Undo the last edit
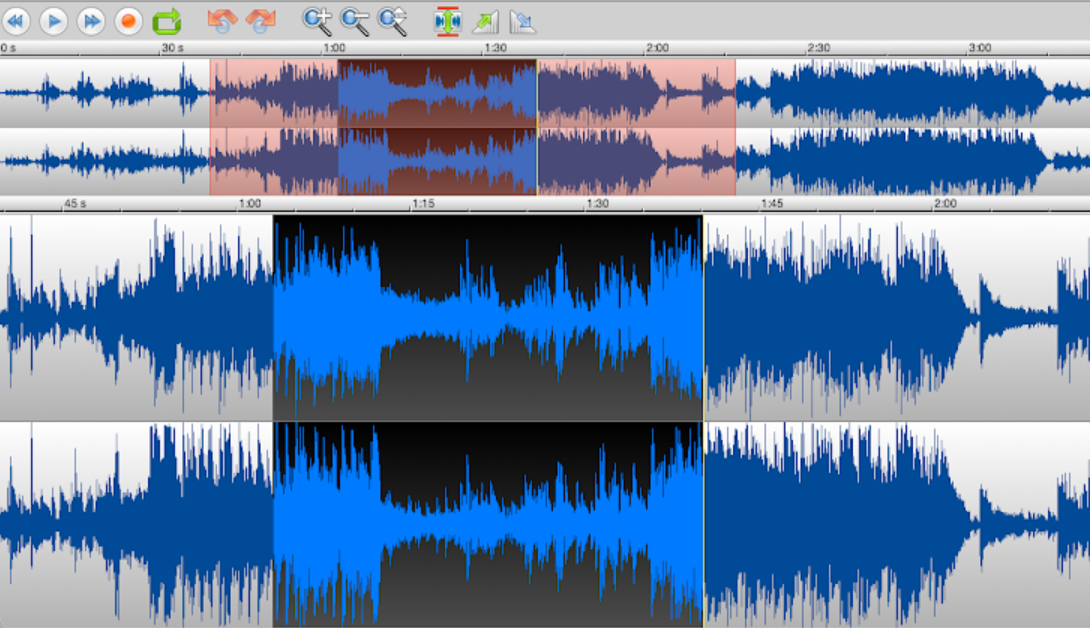1090x628 pixels. pyautogui.click(x=222, y=21)
